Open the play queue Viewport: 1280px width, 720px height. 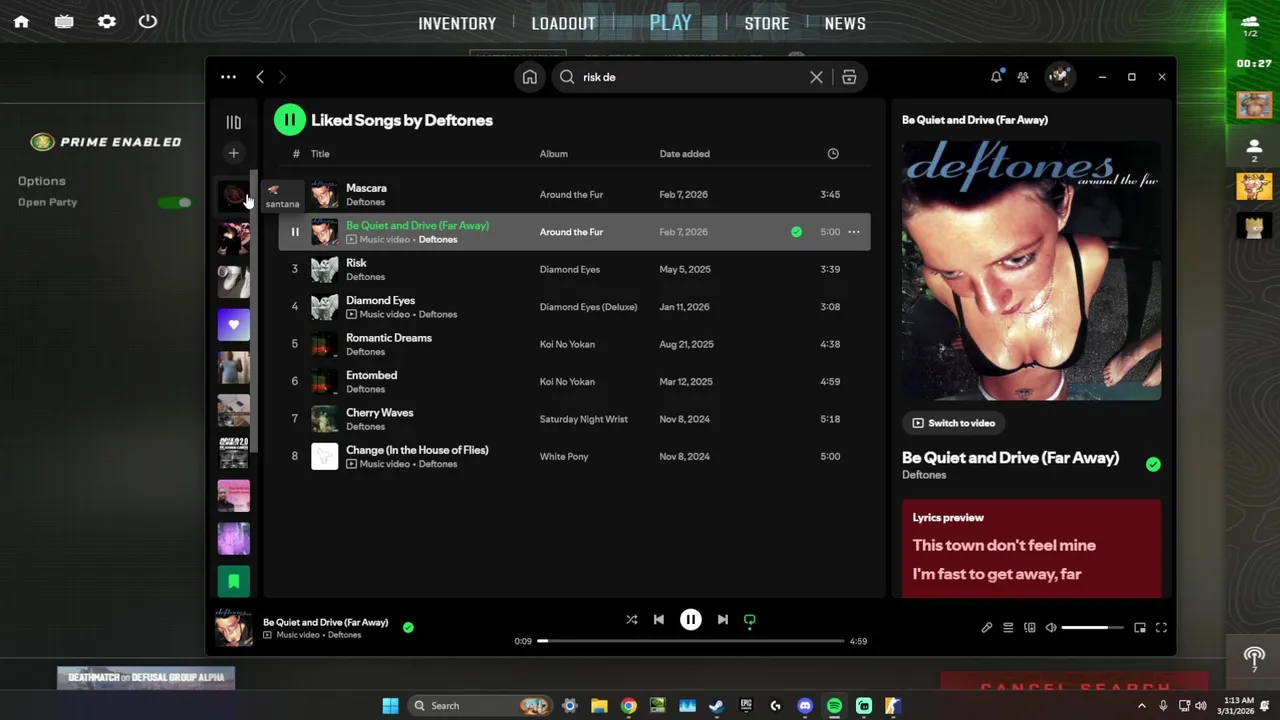tap(1008, 628)
